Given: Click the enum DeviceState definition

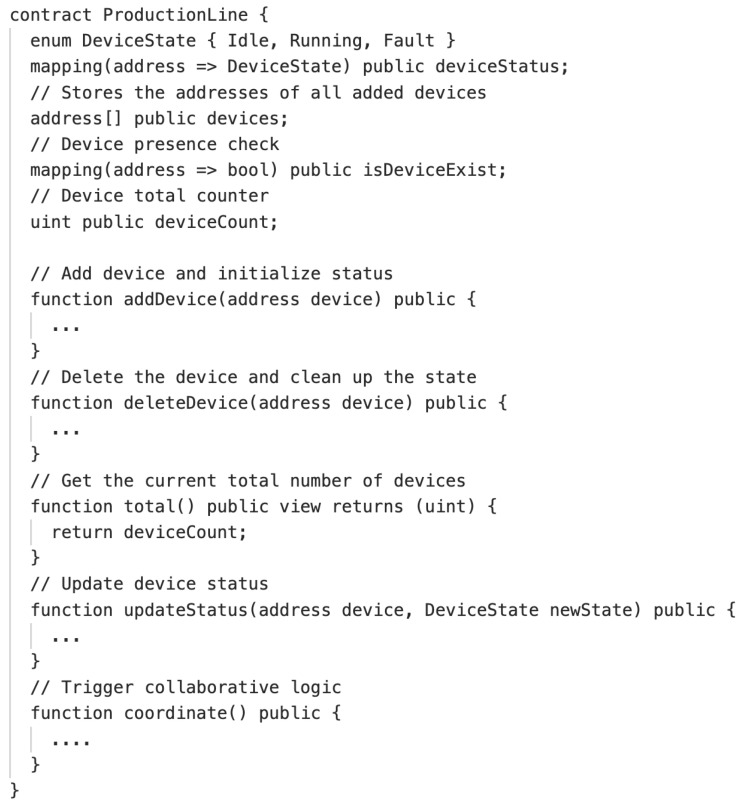Looking at the screenshot, I should [242, 40].
